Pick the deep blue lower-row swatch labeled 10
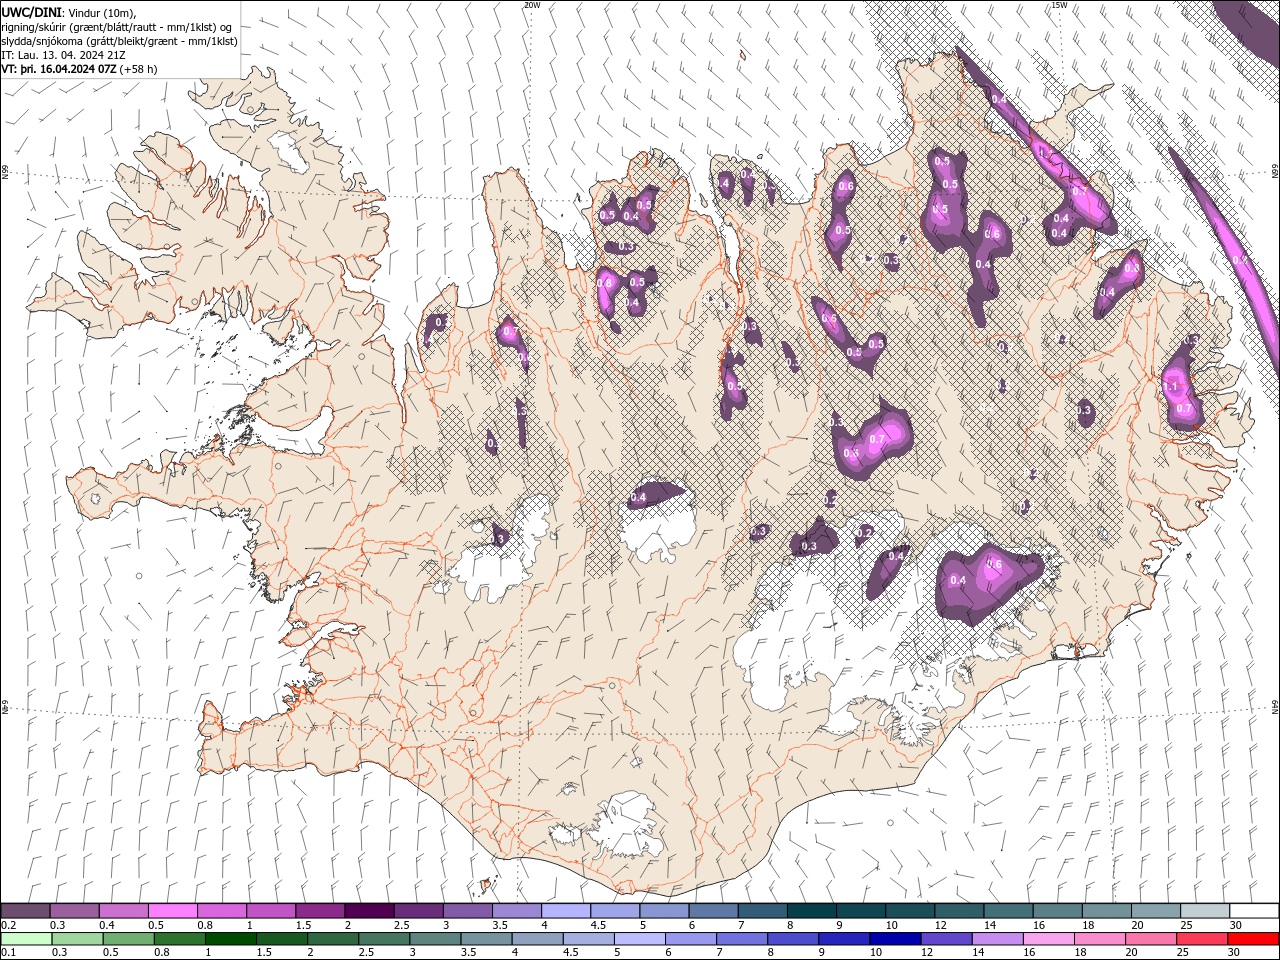Screen dimensions: 1280x960 893,939
